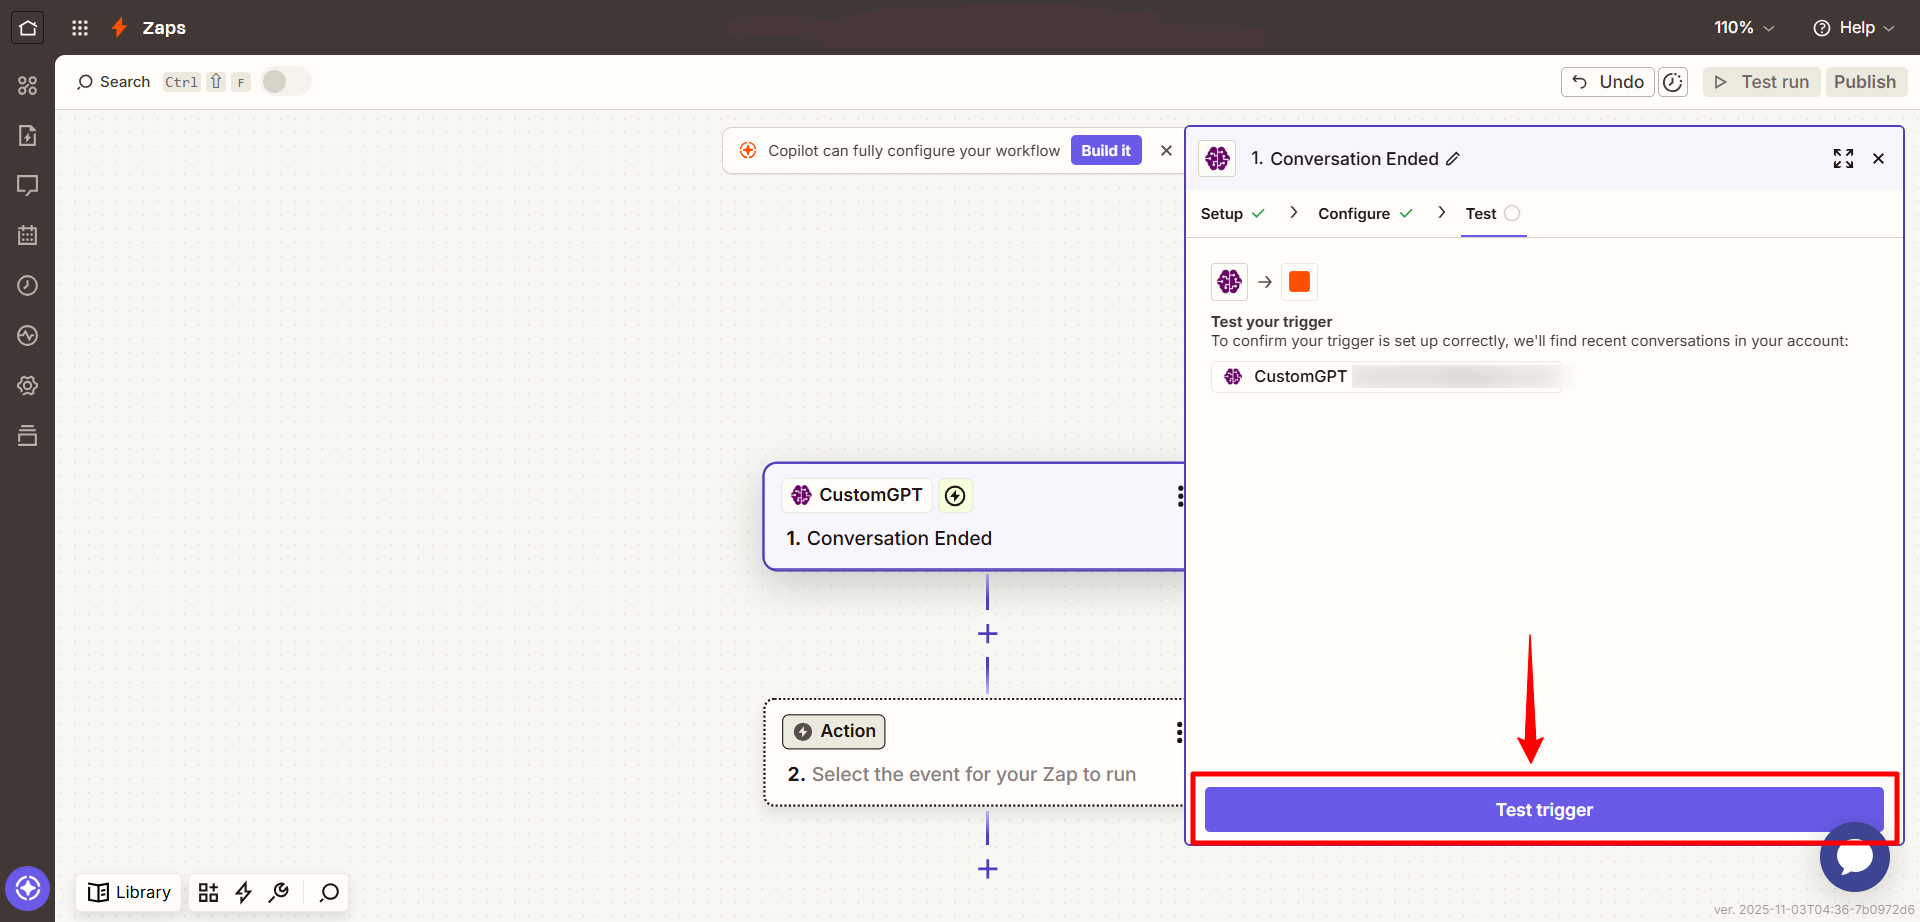Image resolution: width=1920 pixels, height=922 pixels.
Task: Switch to the Configure tab
Action: tap(1365, 213)
